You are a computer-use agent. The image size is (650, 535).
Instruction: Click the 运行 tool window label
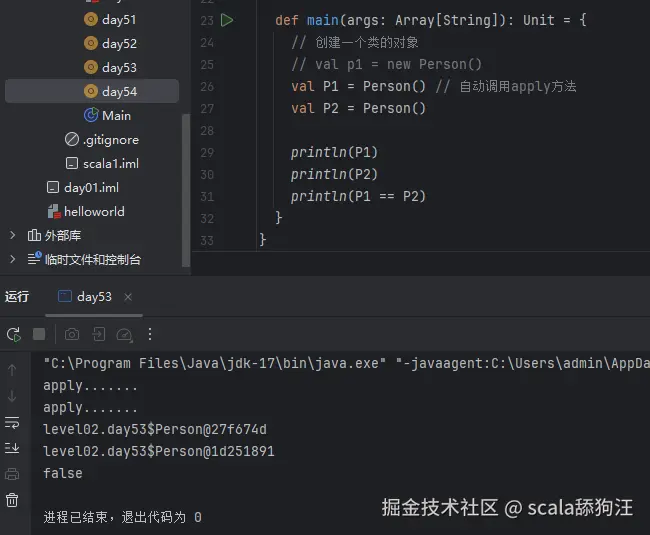pos(17,297)
